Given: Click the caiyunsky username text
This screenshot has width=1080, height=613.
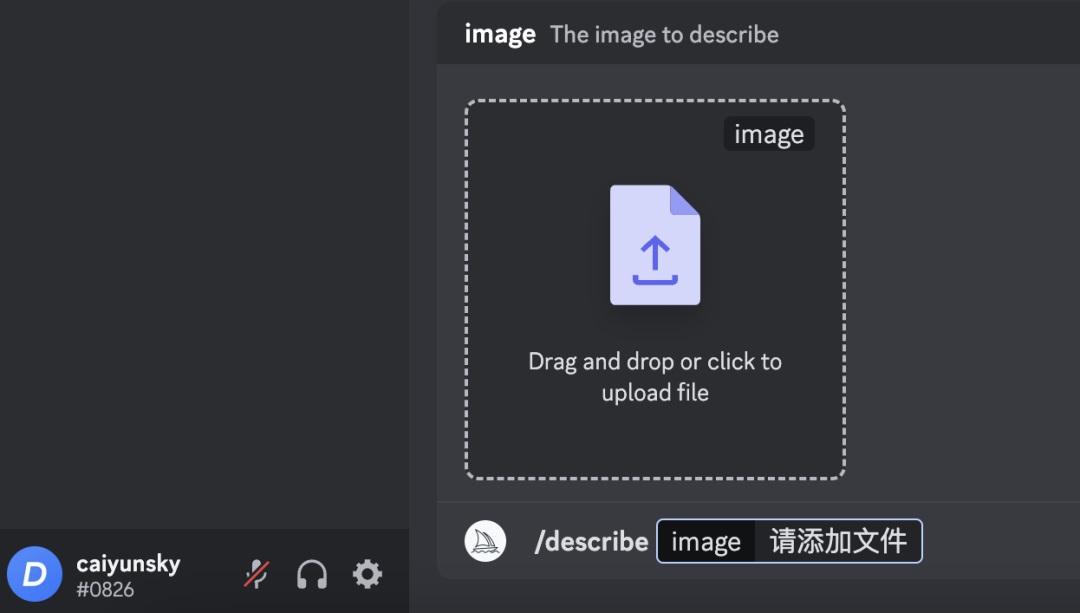Looking at the screenshot, I should tap(128, 562).
